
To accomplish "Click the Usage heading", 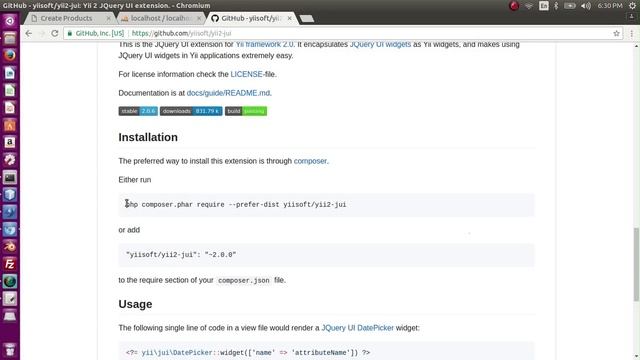I will point(135,304).
